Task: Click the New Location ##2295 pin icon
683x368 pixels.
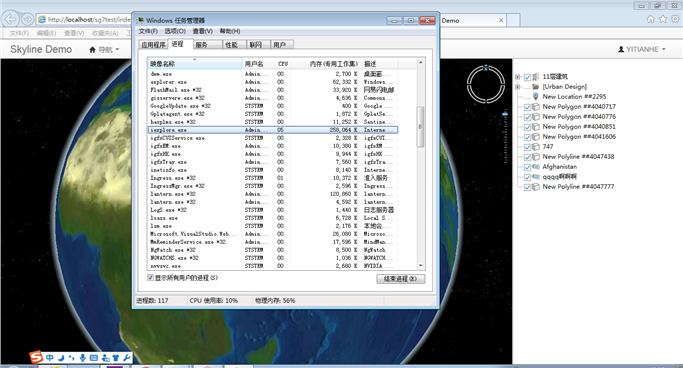Action: pyautogui.click(x=536, y=97)
